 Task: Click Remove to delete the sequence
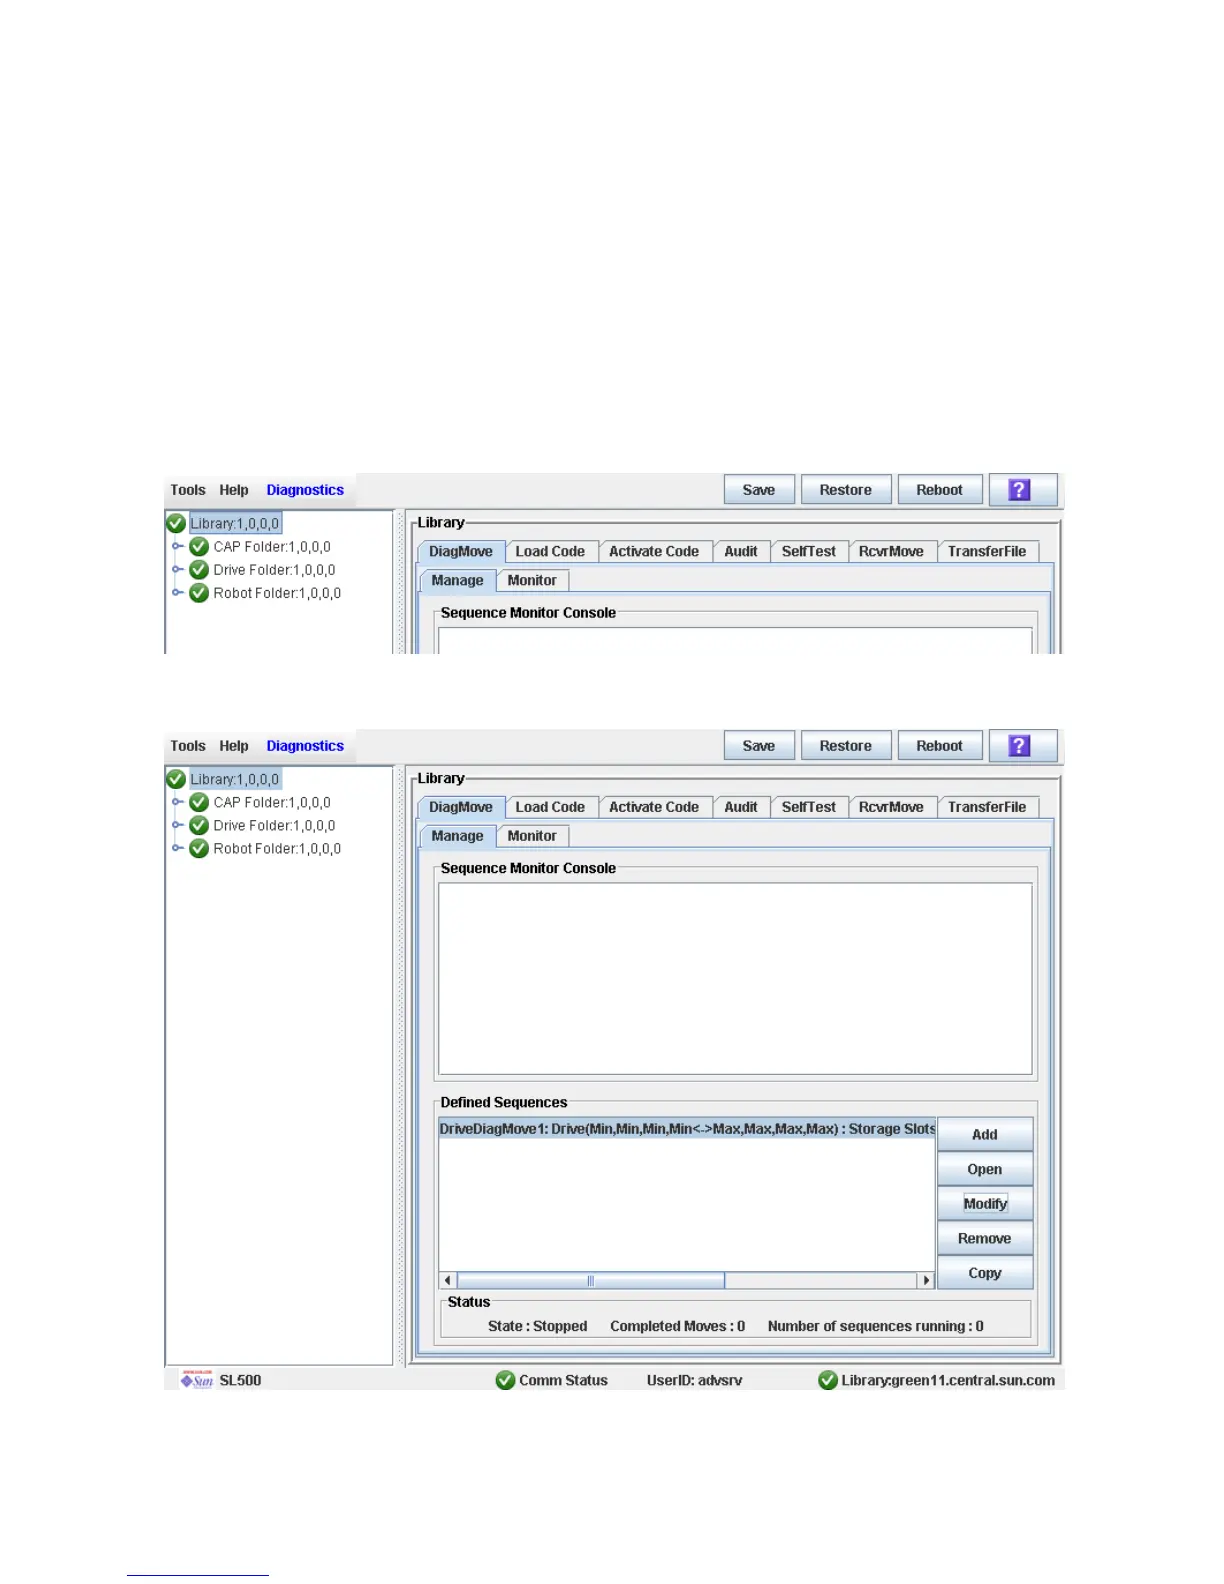click(x=985, y=1238)
